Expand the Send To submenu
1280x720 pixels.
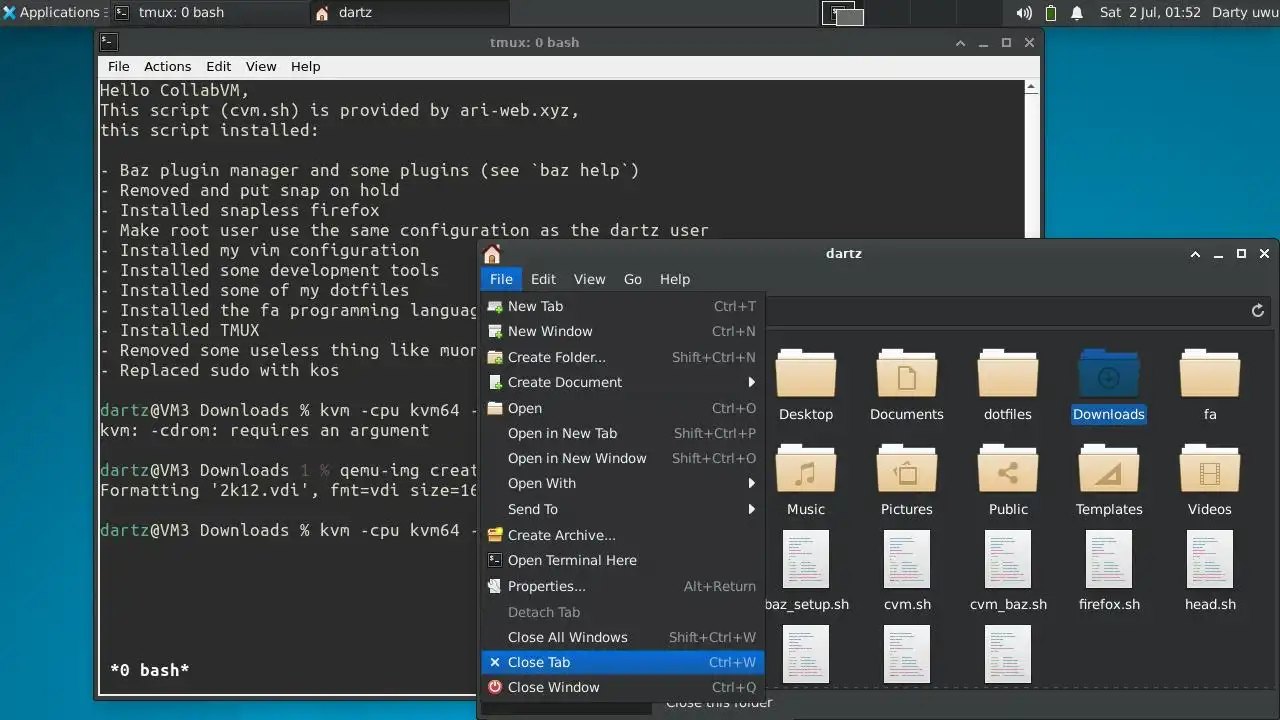coord(622,509)
